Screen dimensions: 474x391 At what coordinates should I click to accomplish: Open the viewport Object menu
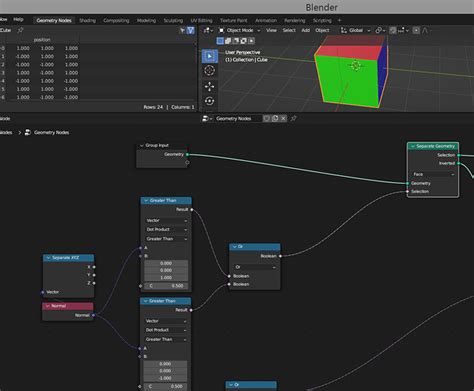click(322, 30)
